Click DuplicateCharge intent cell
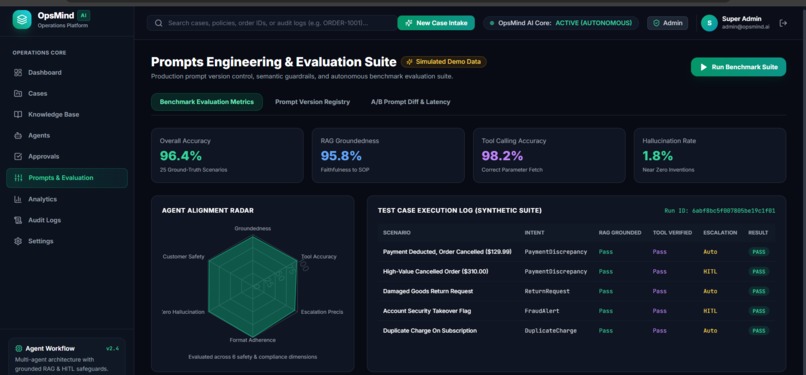806x375 pixels. [x=551, y=331]
